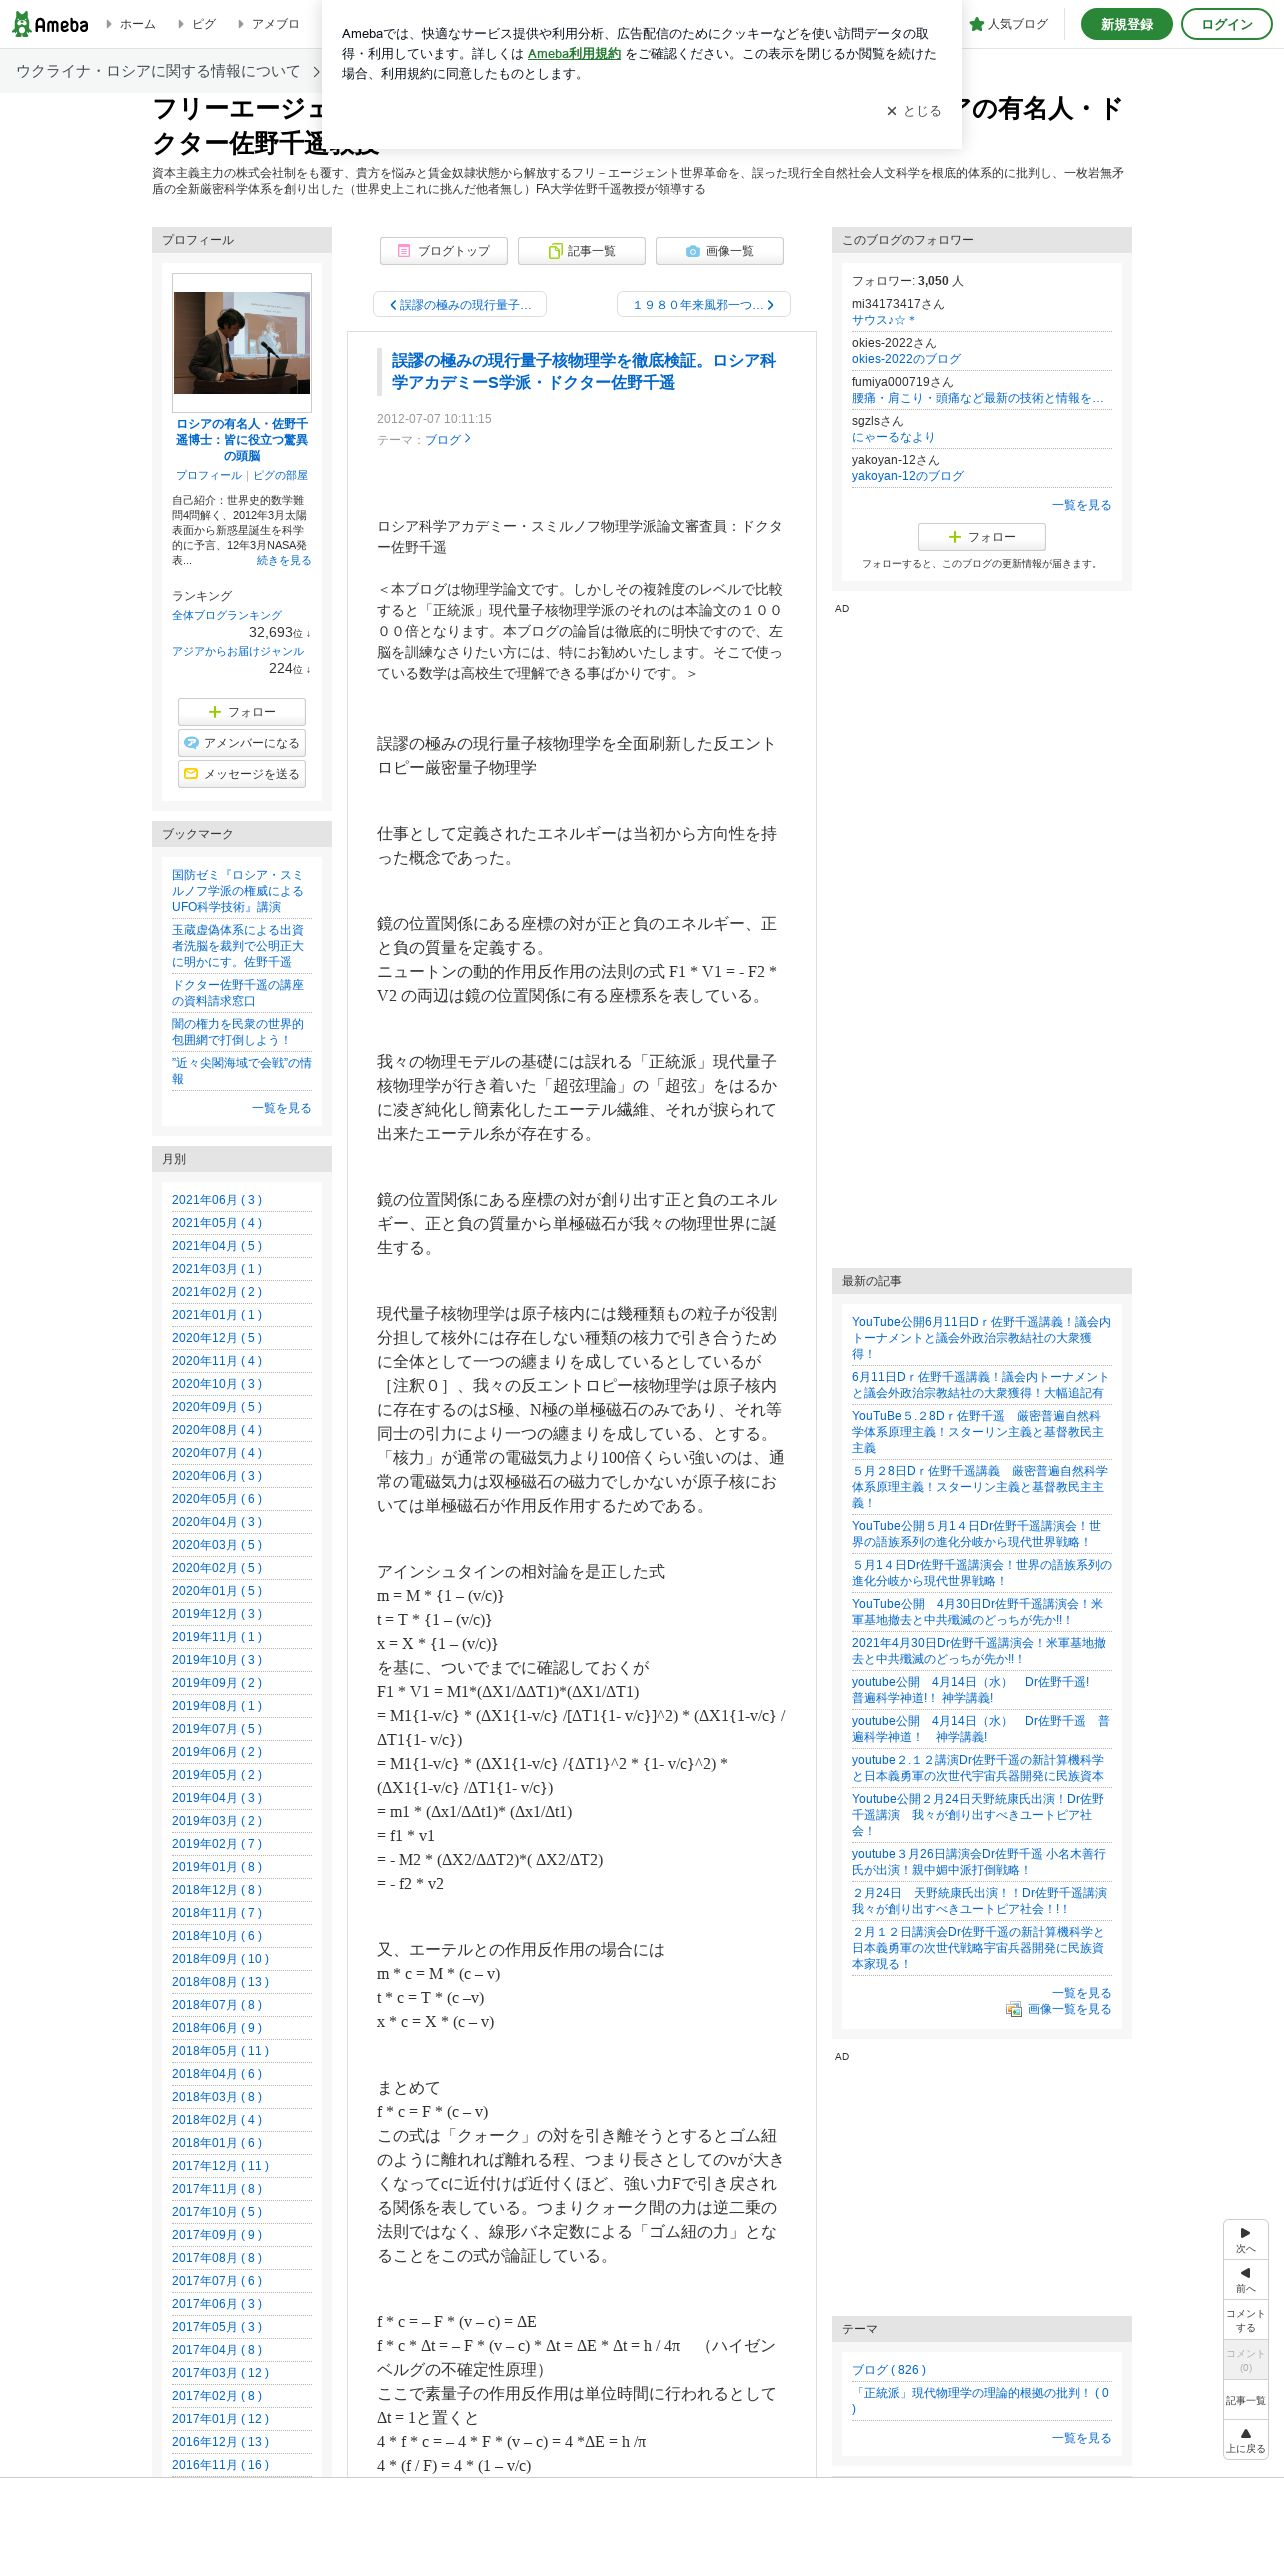
Task: Expand self-introduction with 続きを見る
Action: (284, 560)
